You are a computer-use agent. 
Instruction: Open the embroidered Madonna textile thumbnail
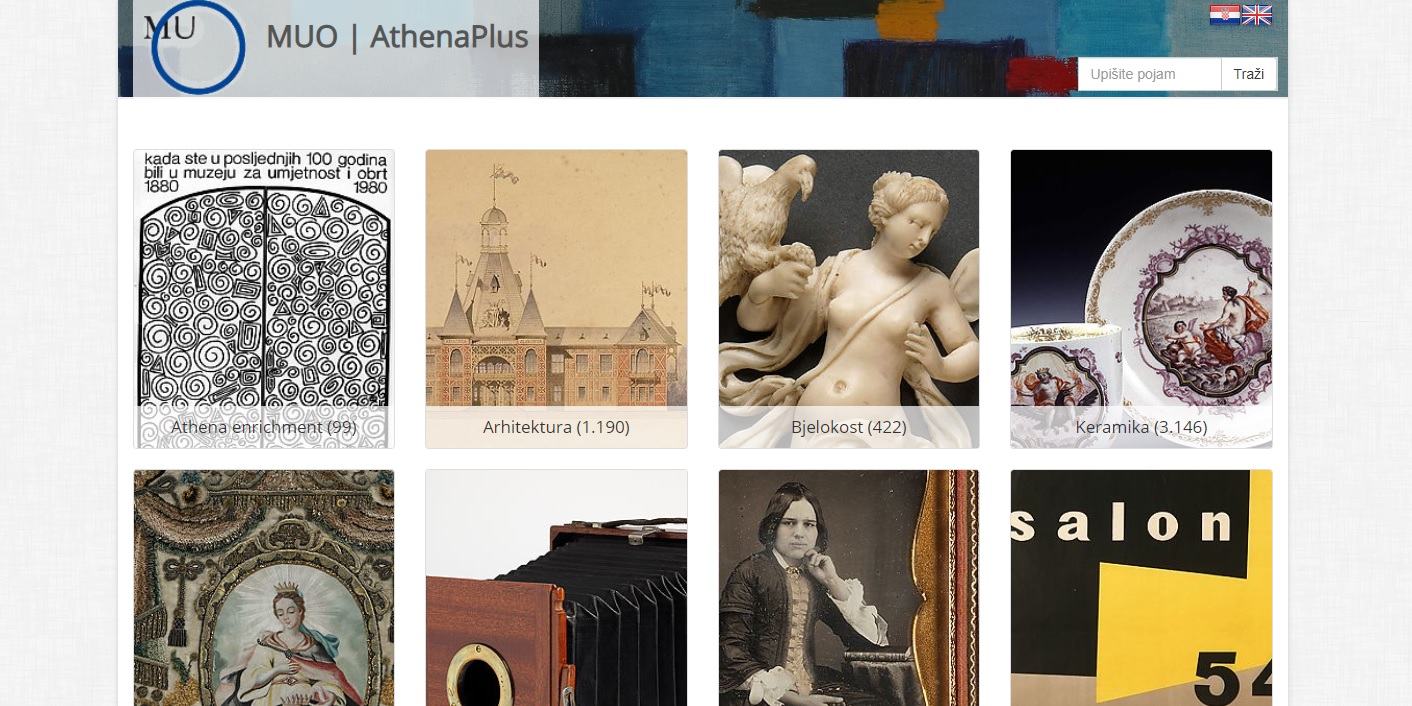tap(264, 588)
